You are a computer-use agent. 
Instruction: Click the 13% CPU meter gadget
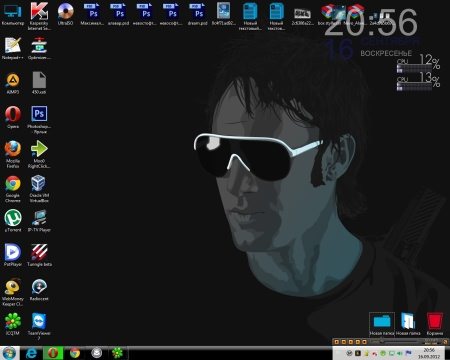click(418, 82)
